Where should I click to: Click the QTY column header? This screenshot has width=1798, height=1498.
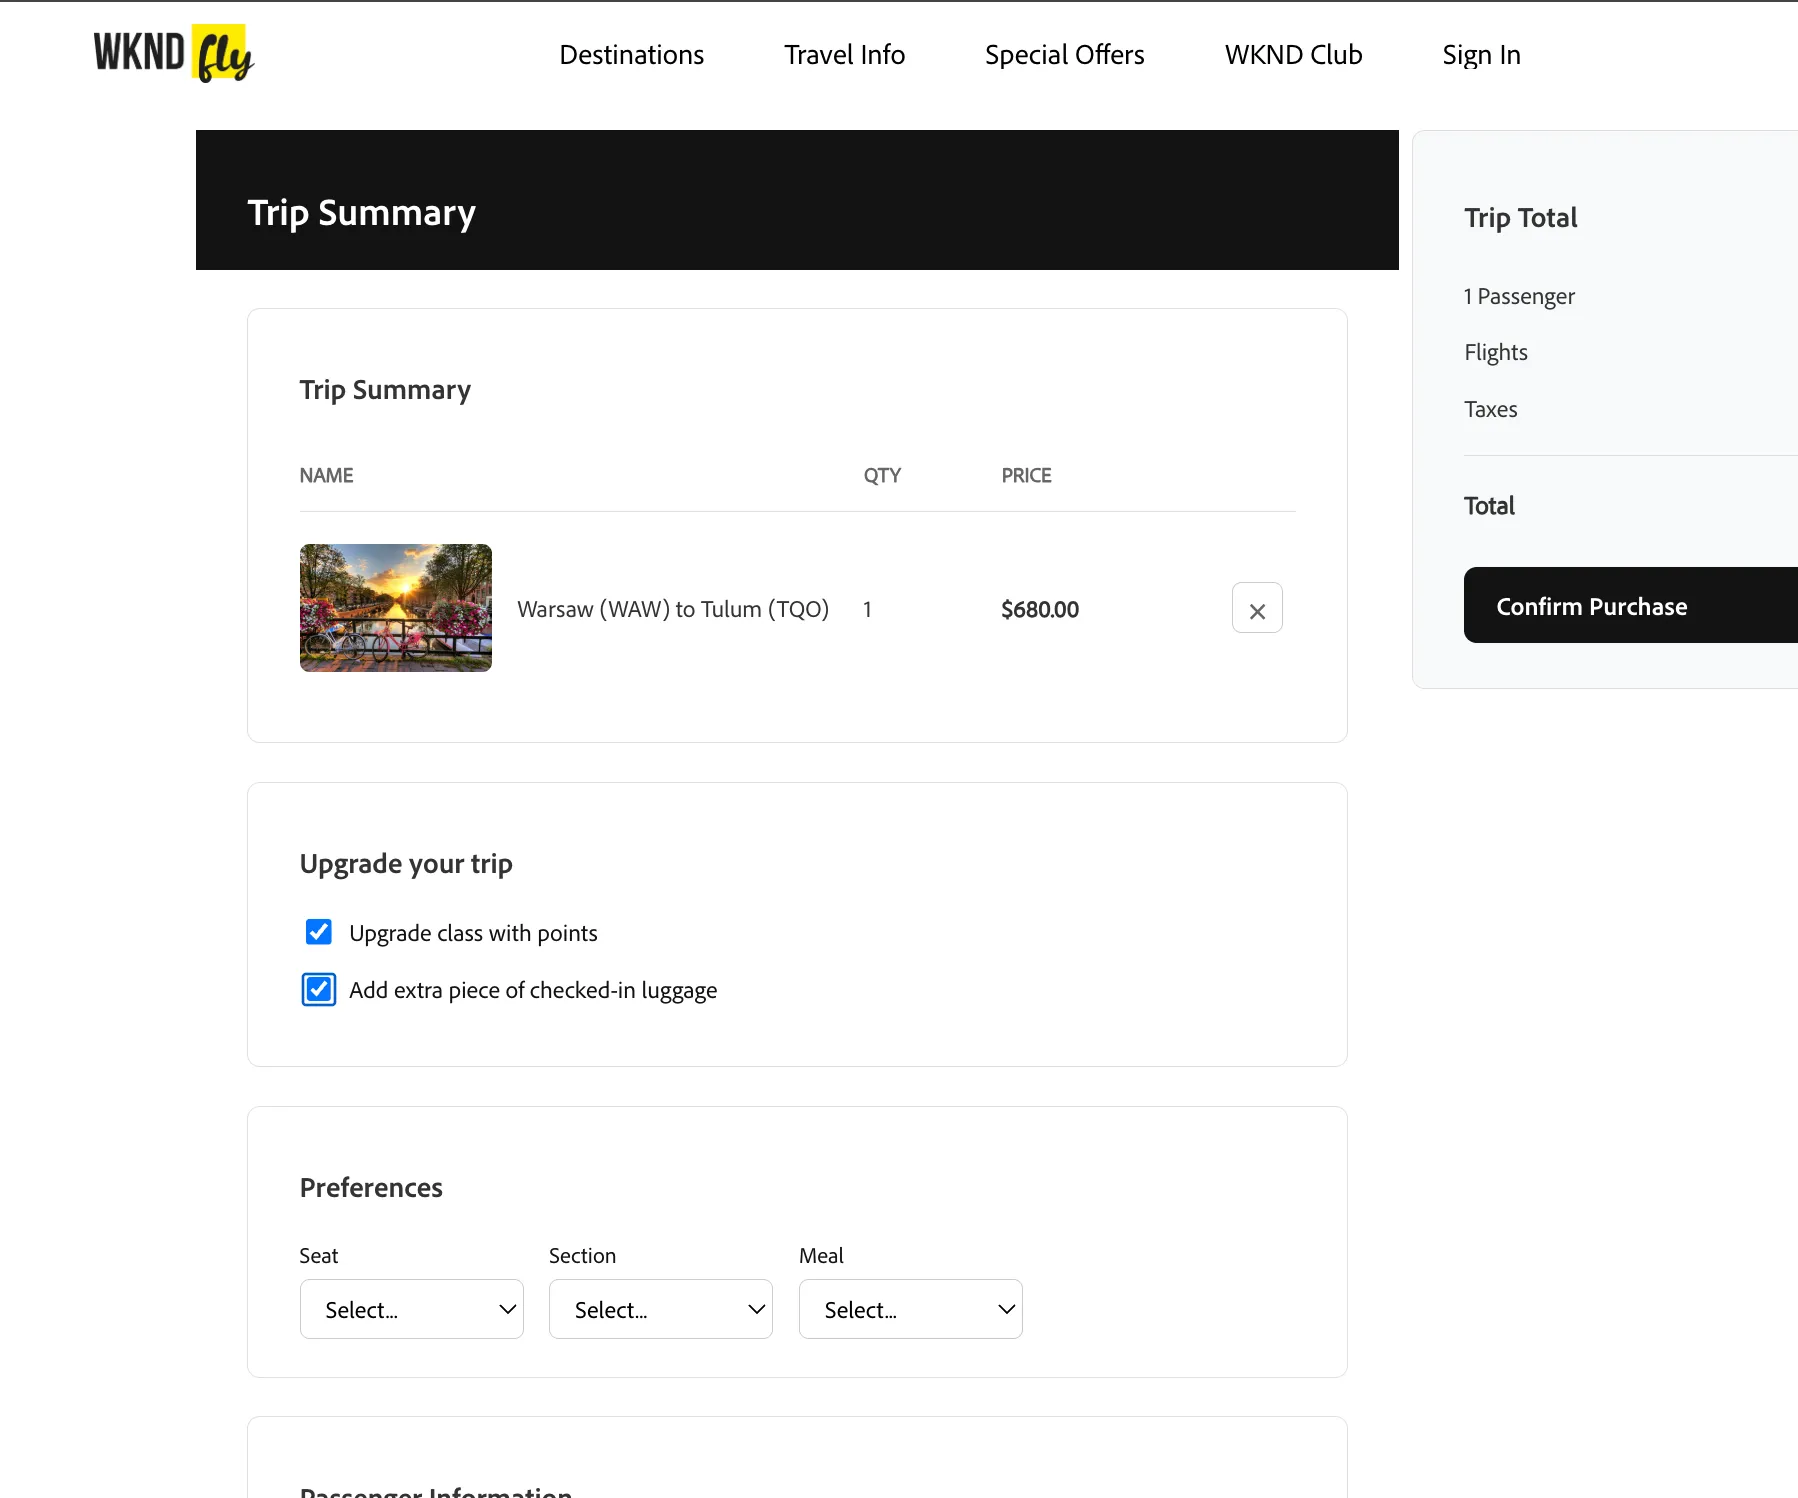(883, 475)
